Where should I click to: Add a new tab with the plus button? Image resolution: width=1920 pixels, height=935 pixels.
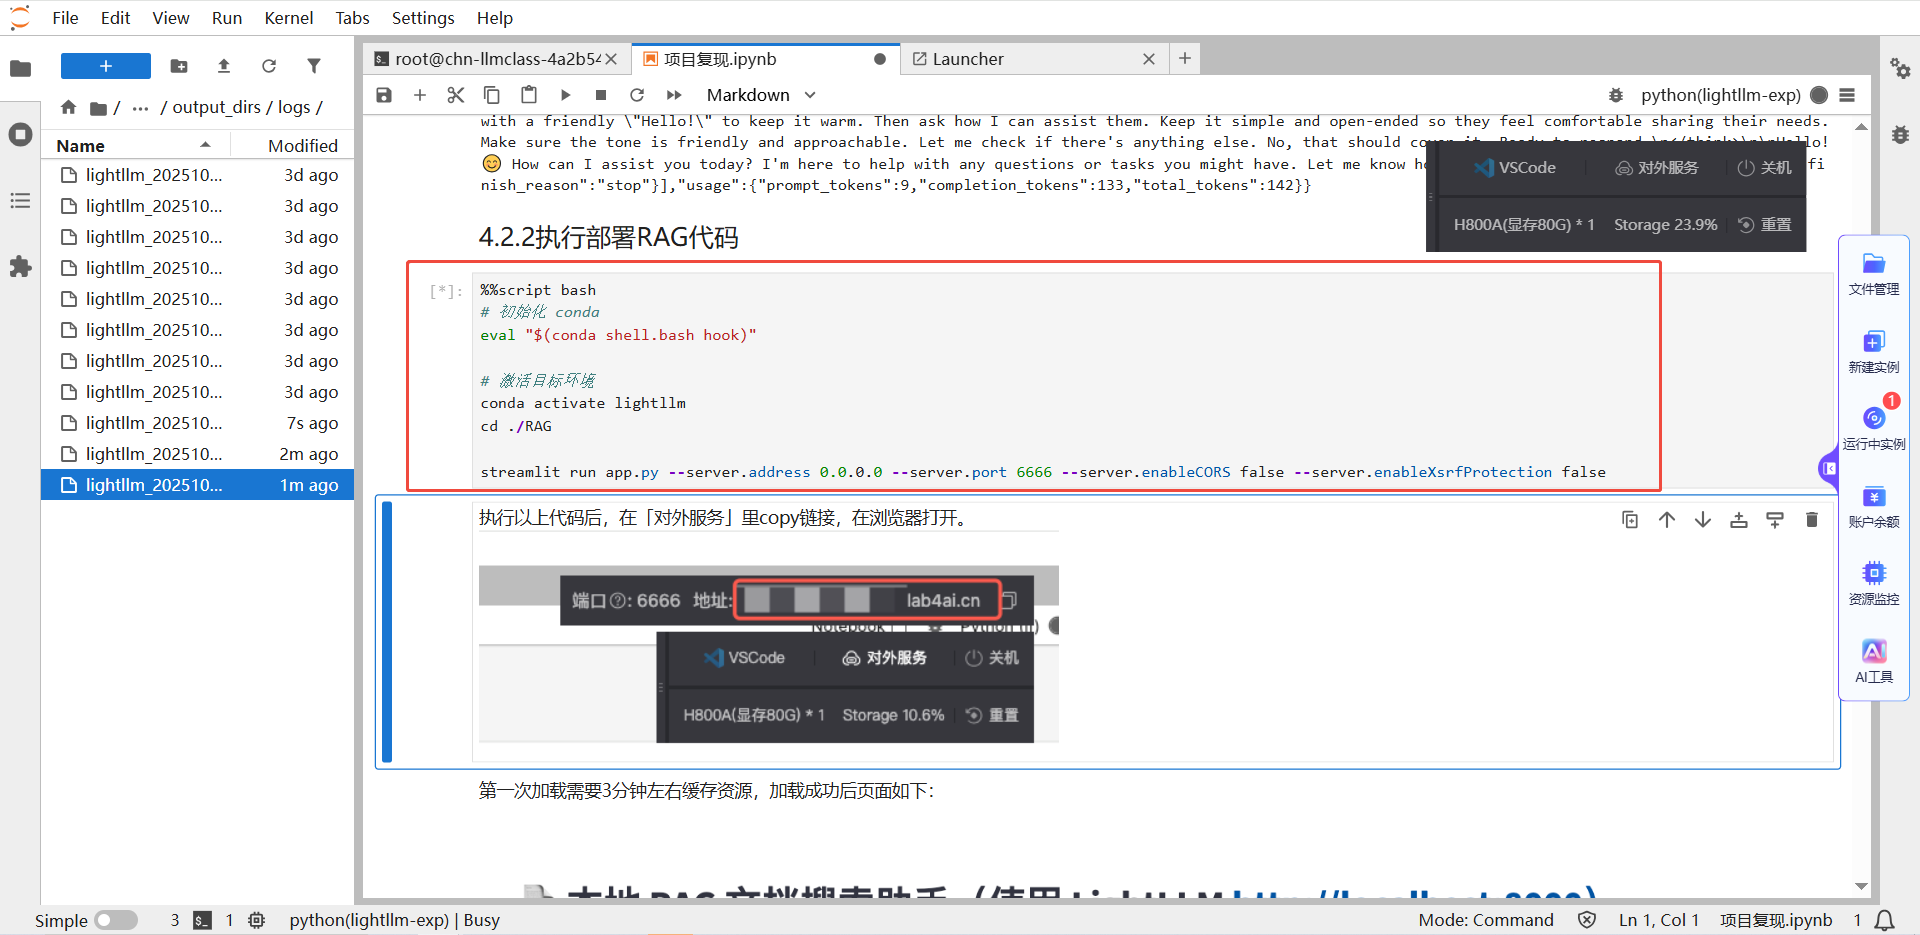[x=1185, y=59]
